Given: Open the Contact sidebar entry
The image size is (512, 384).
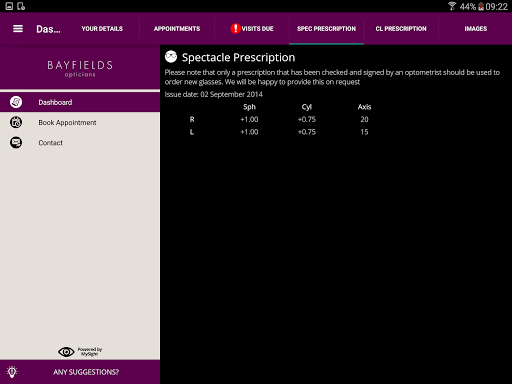Looking at the screenshot, I should click(80, 143).
